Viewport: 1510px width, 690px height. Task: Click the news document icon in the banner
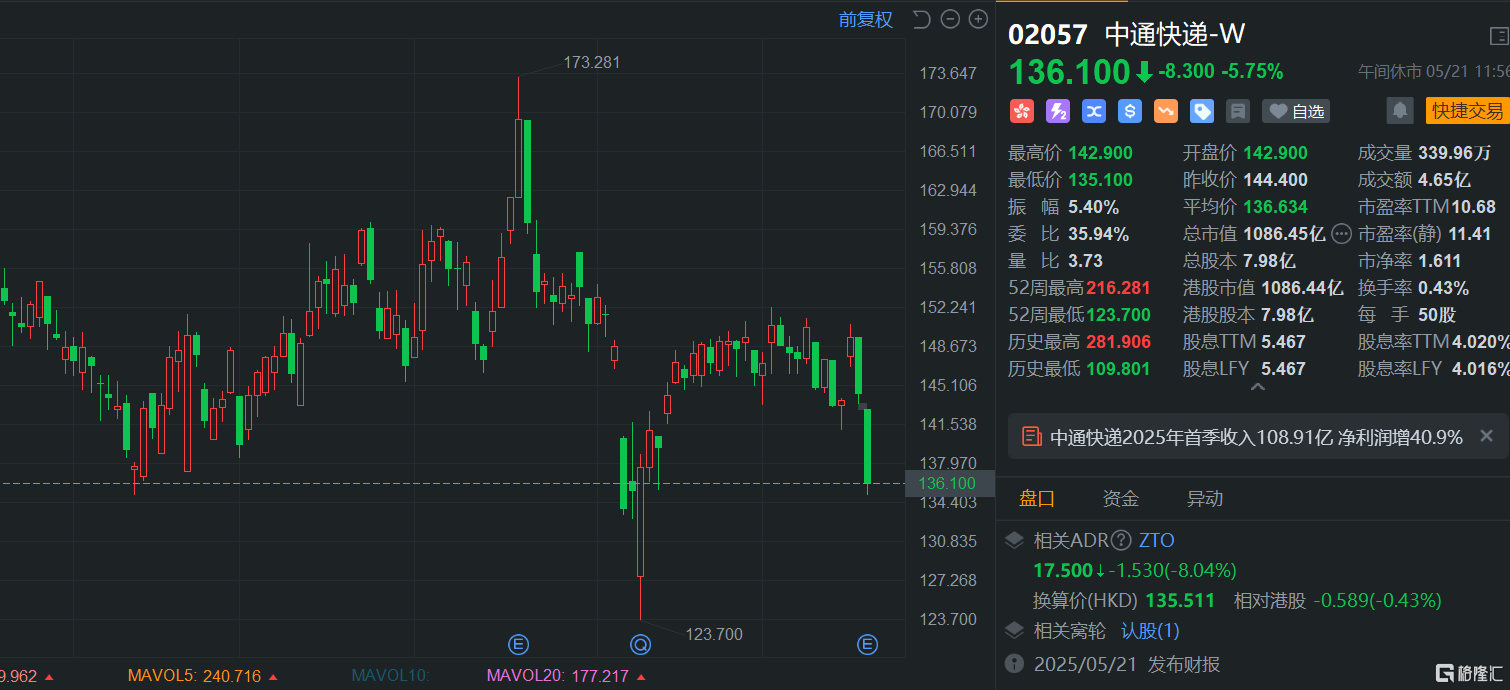click(x=1030, y=437)
